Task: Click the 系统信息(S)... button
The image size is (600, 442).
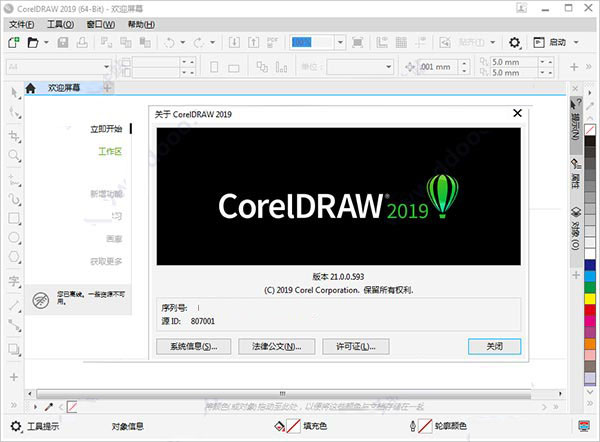Action: (194, 347)
